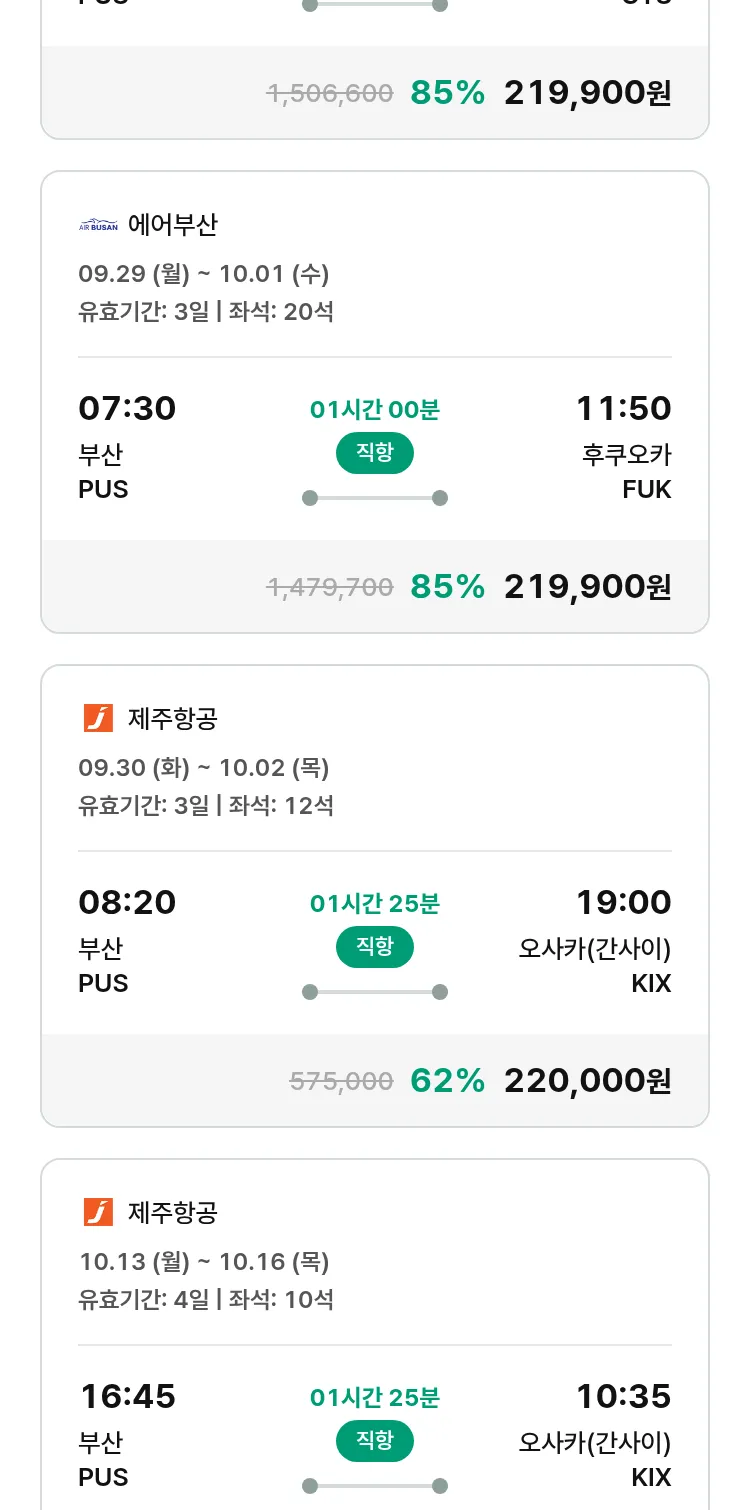
Task: Select 직항 badge on the 08:20 flight
Action: pos(374,947)
